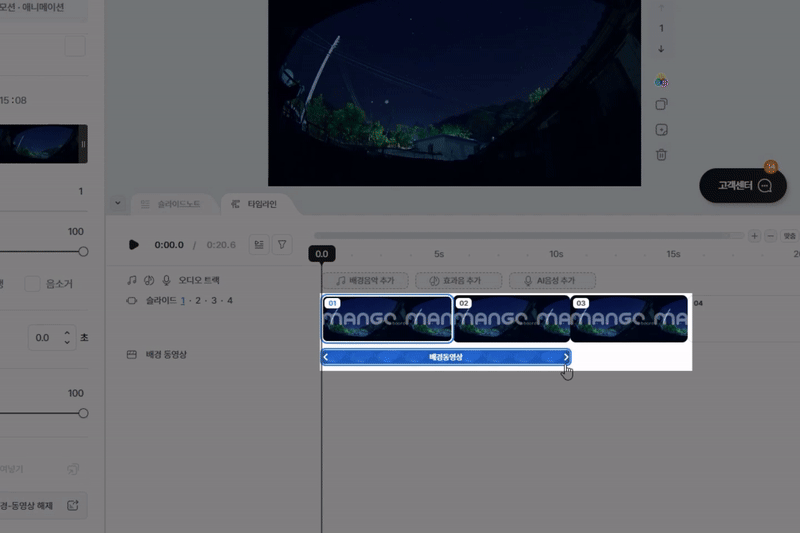The width and height of the screenshot is (800, 533).
Task: Click left handle of 배경동영상 clip
Action: coord(326,357)
